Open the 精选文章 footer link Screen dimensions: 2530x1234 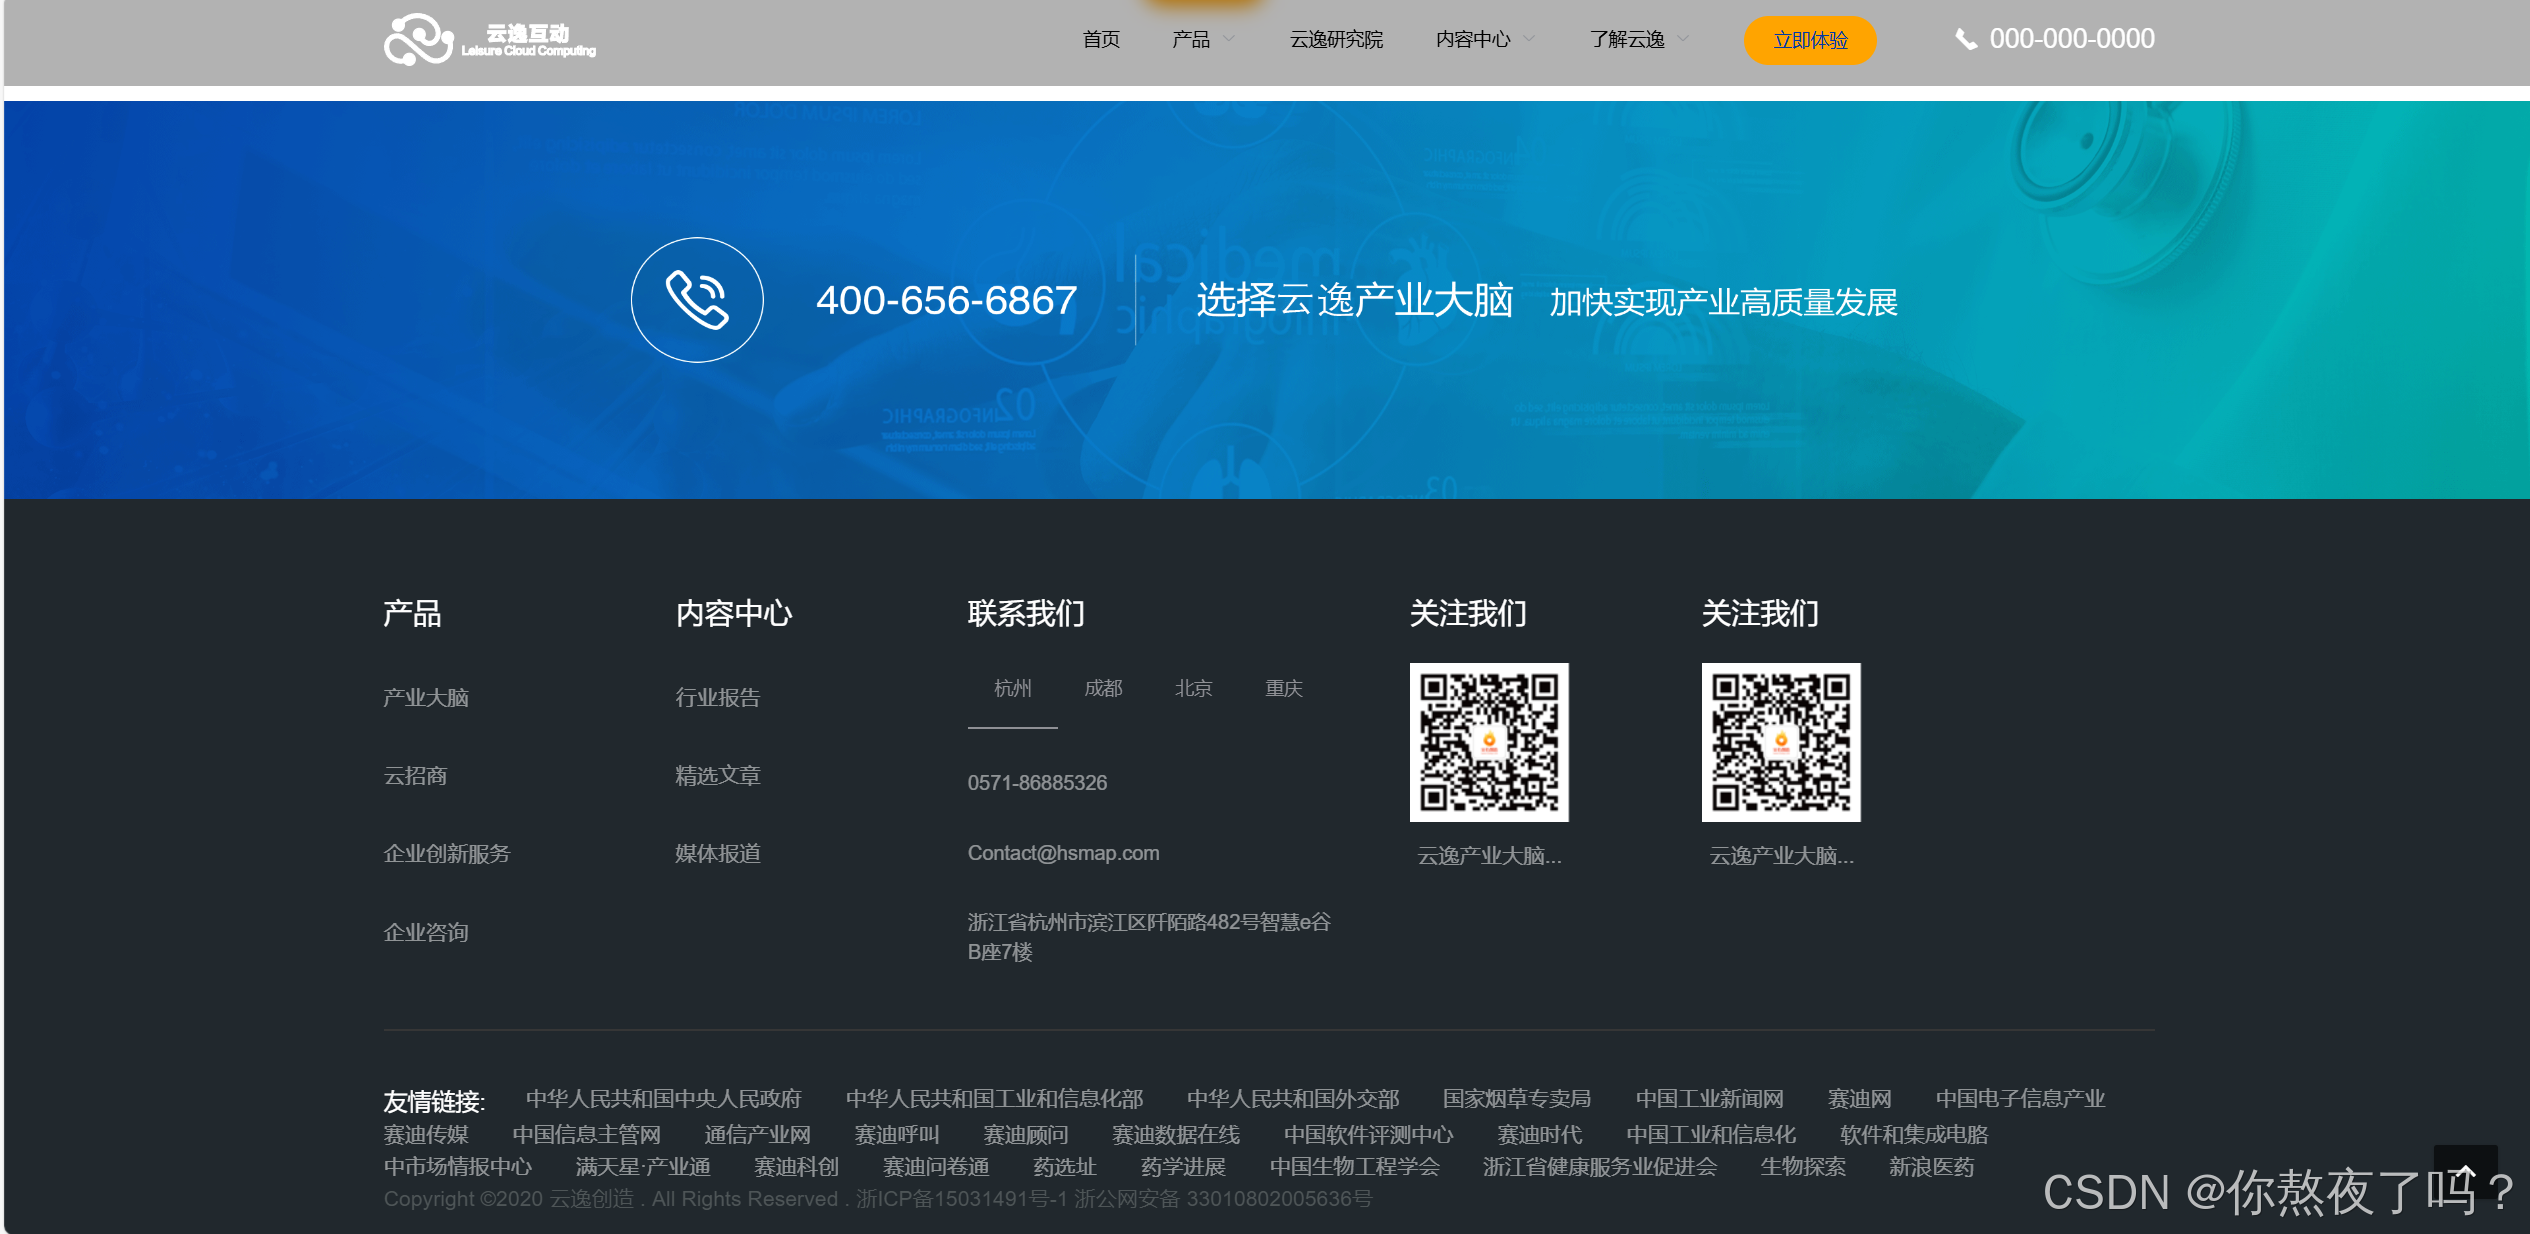[x=718, y=775]
